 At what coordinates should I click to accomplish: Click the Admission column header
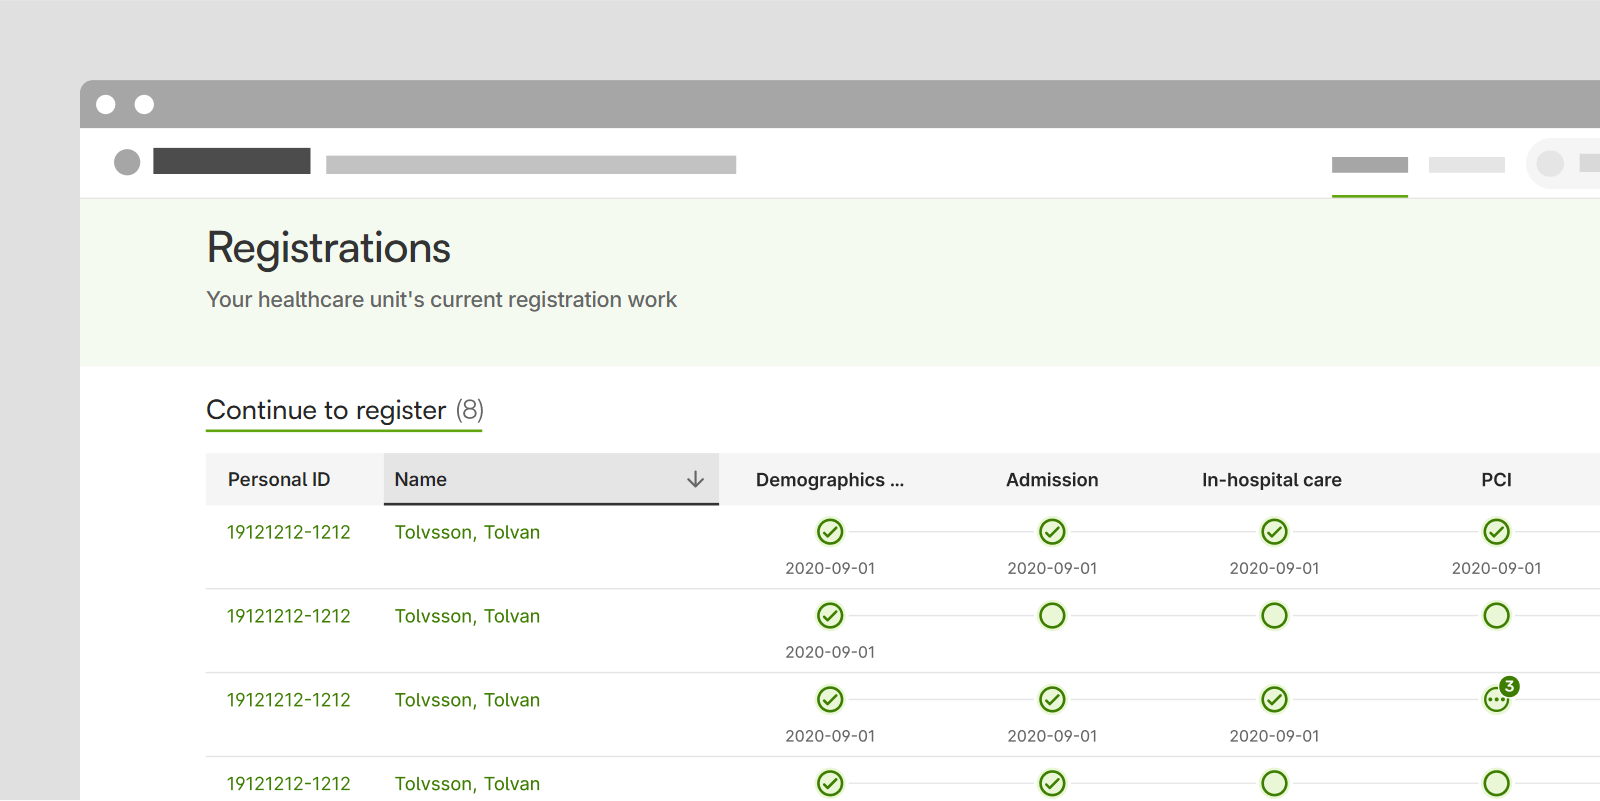(x=1052, y=480)
